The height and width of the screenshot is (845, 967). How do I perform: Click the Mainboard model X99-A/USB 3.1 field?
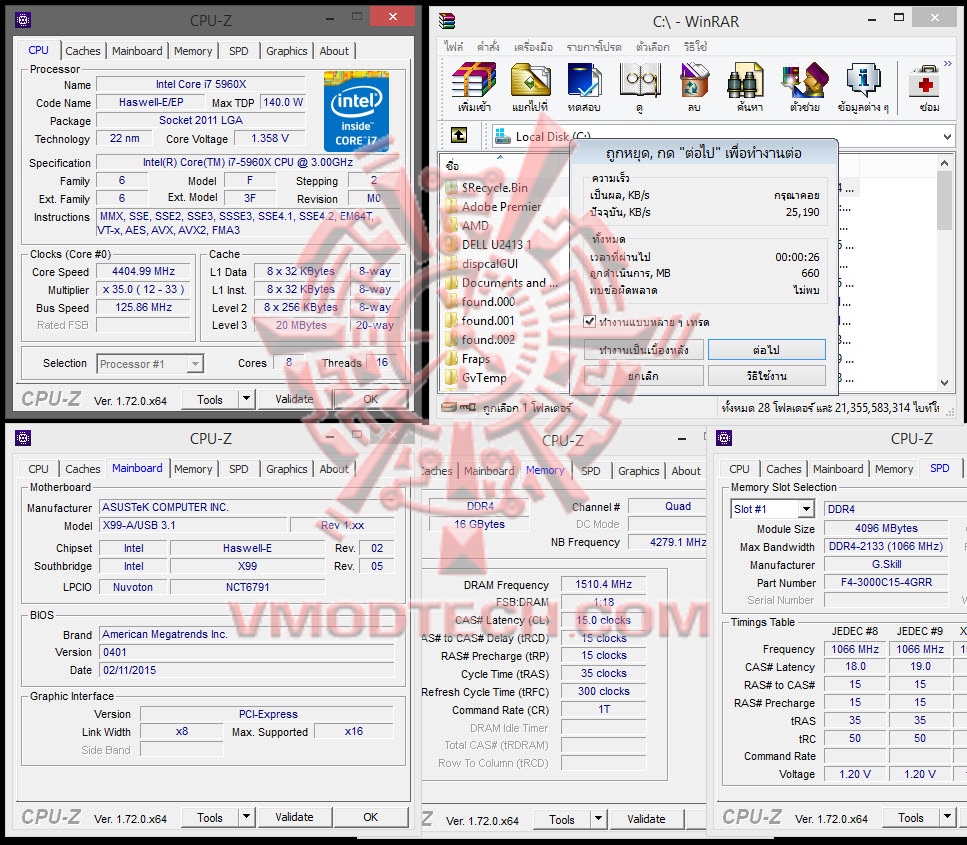coord(192,526)
